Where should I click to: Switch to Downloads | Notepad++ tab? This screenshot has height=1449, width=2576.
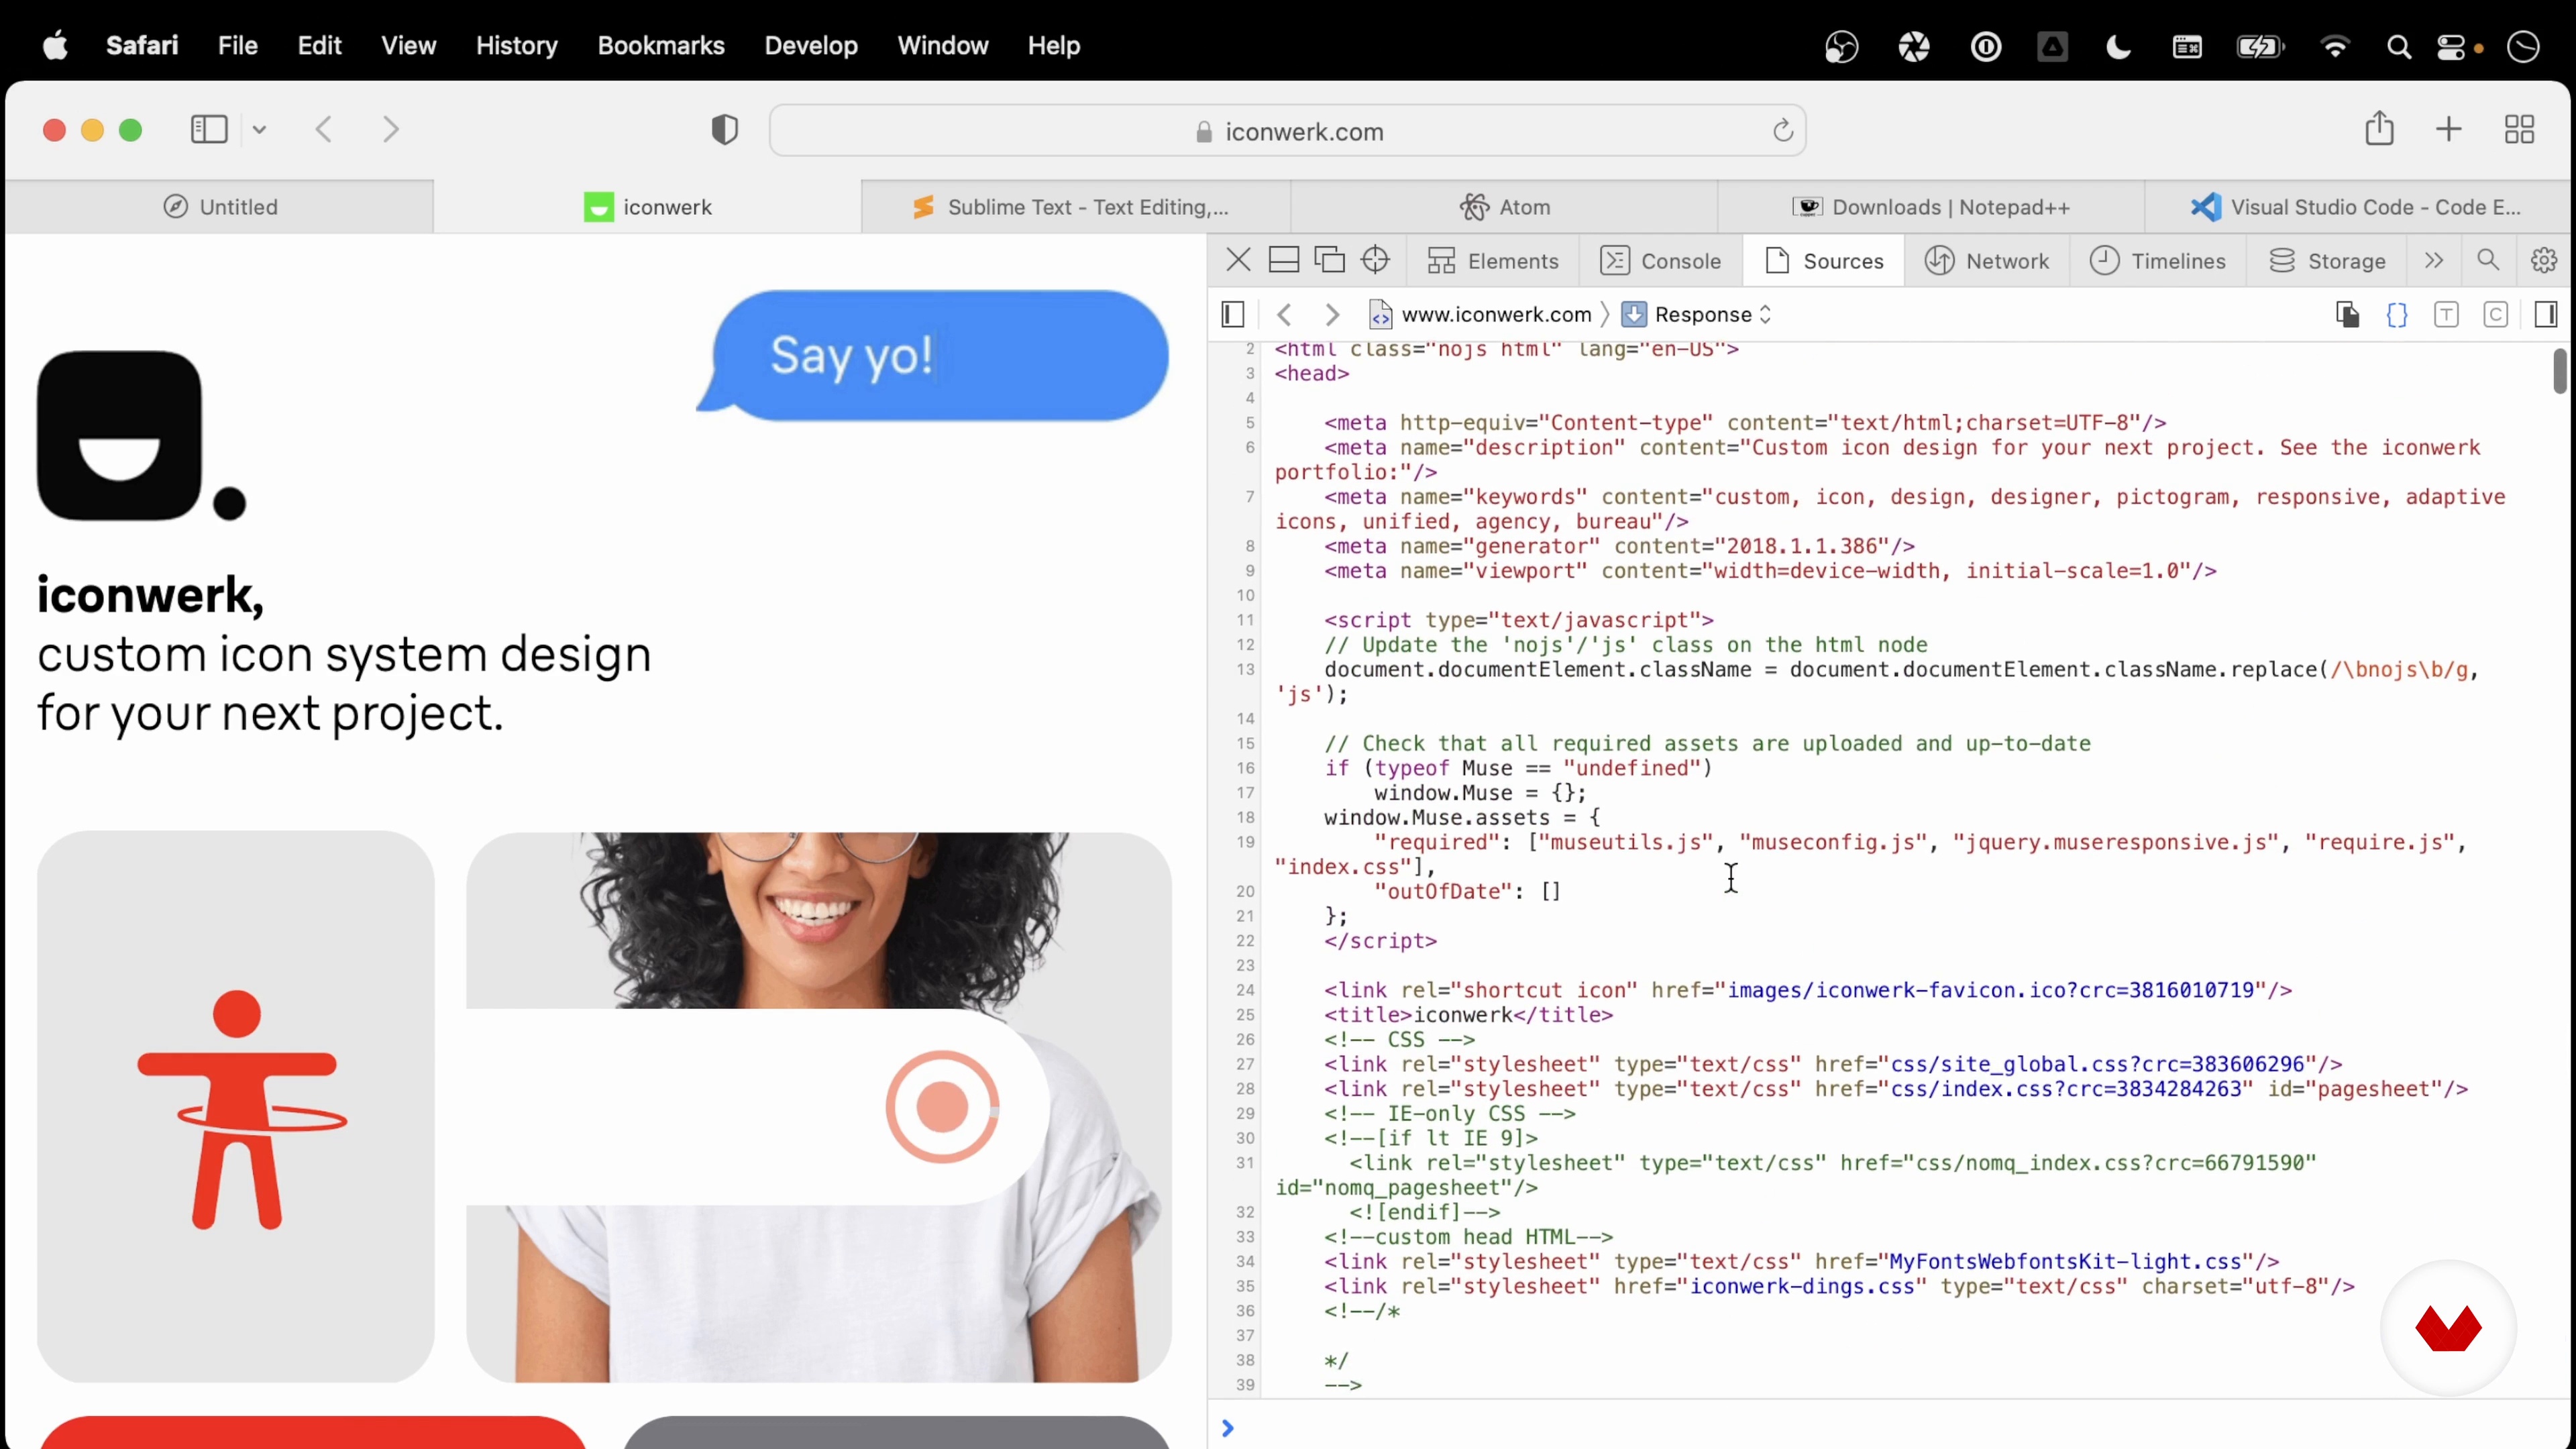pyautogui.click(x=1931, y=207)
